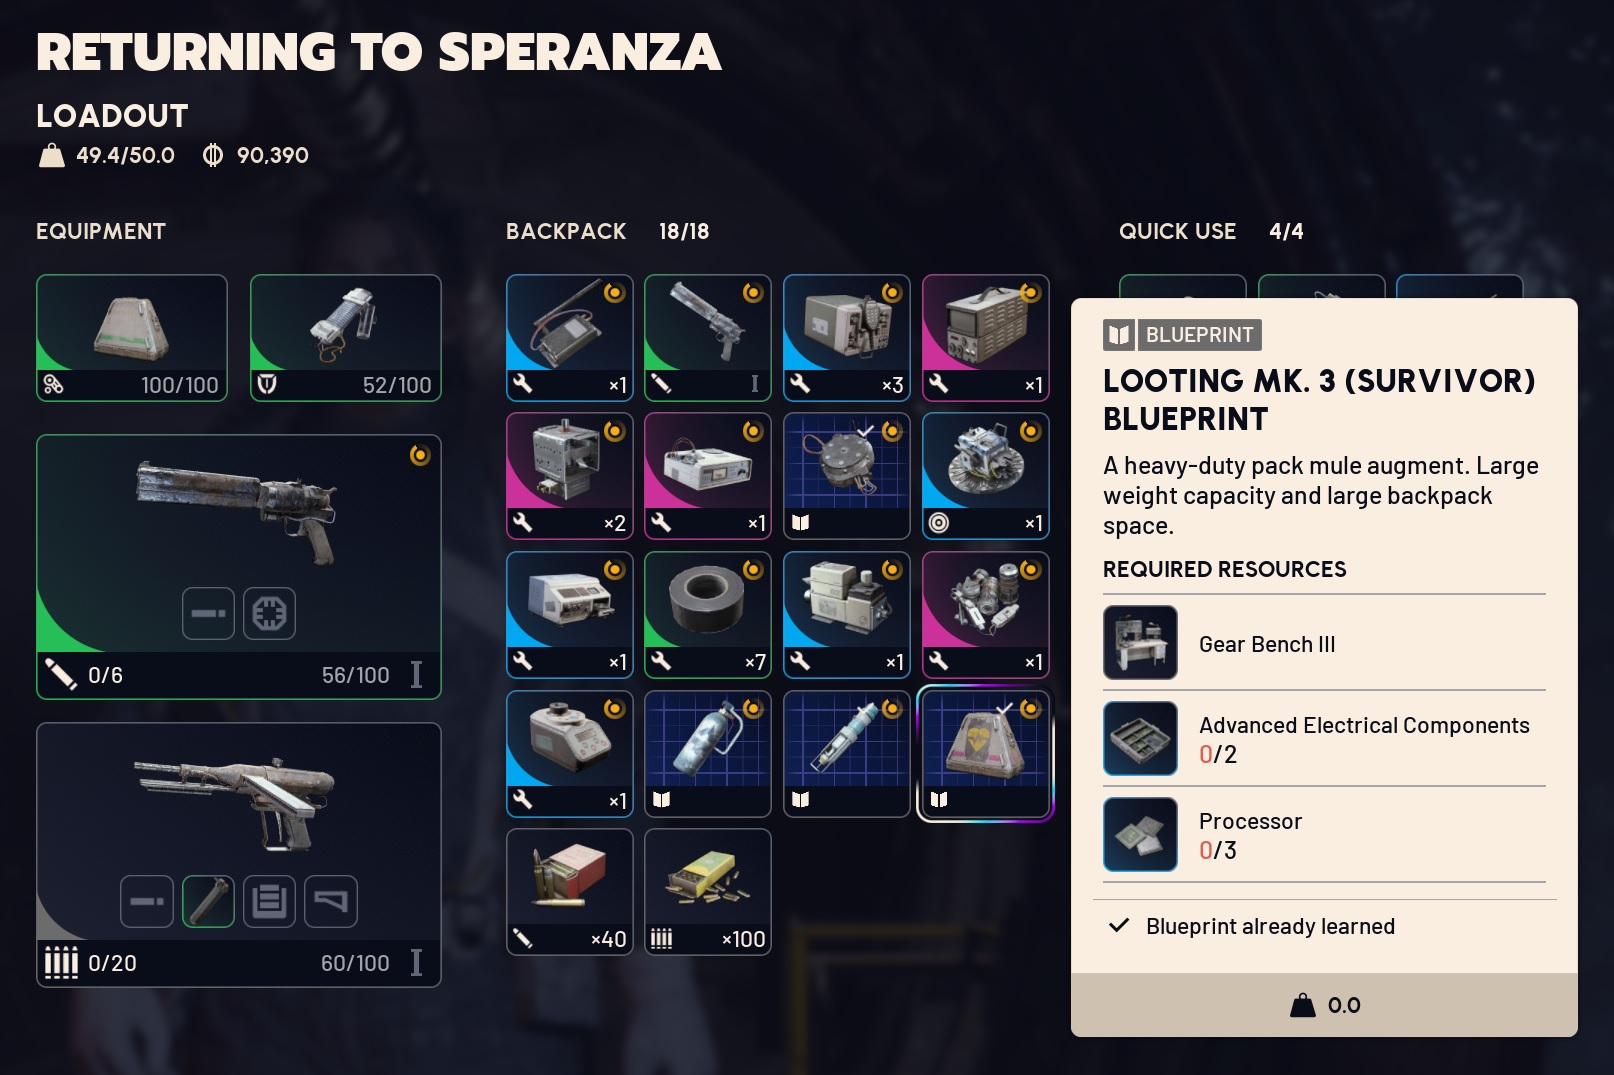
Task: Click the magazine attachment slot on second weapon
Action: [x=269, y=901]
